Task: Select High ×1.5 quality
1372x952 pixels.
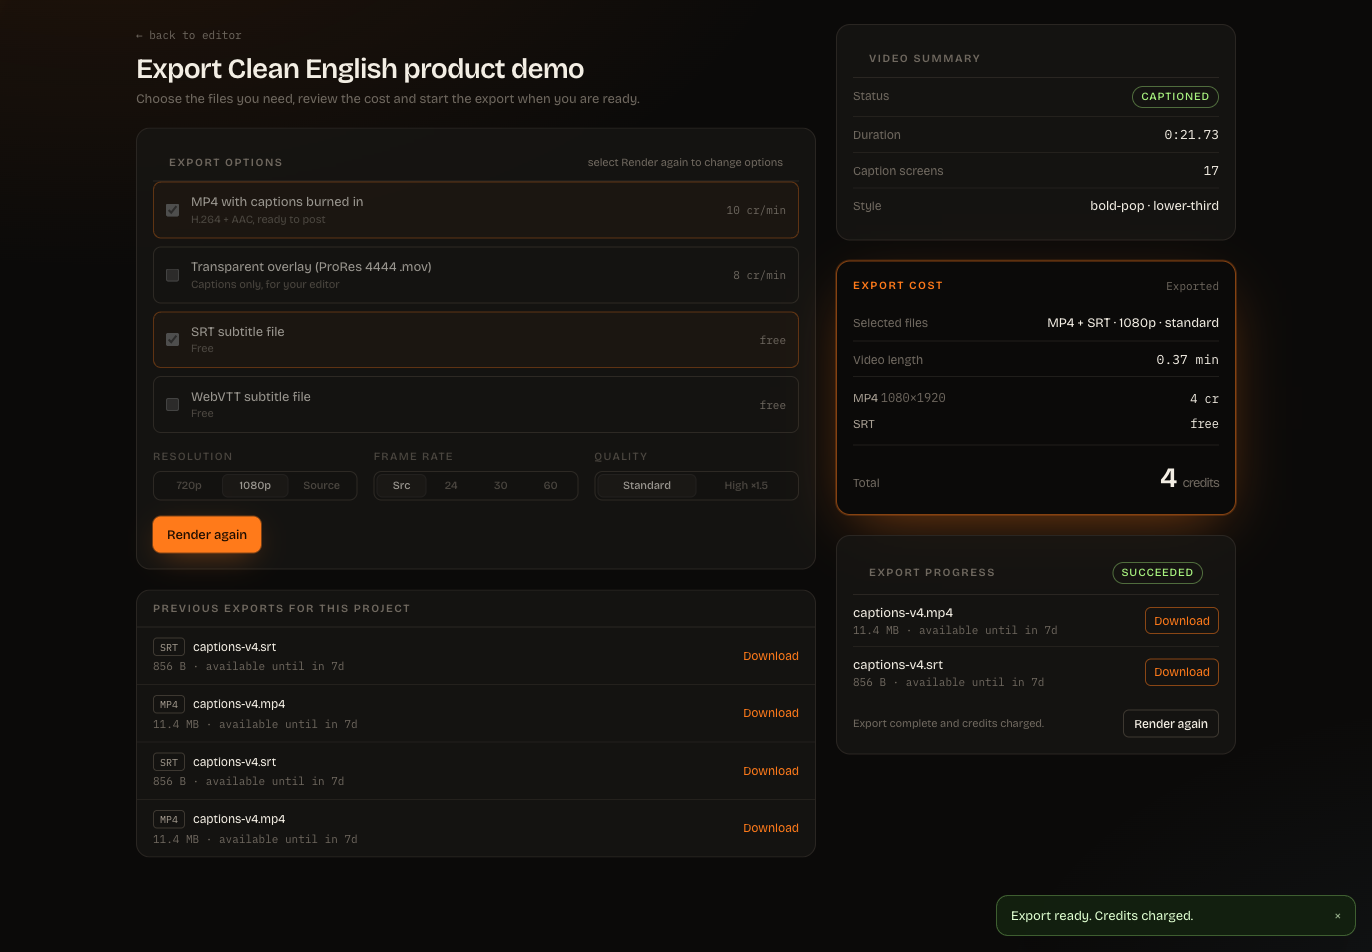Action: (746, 486)
